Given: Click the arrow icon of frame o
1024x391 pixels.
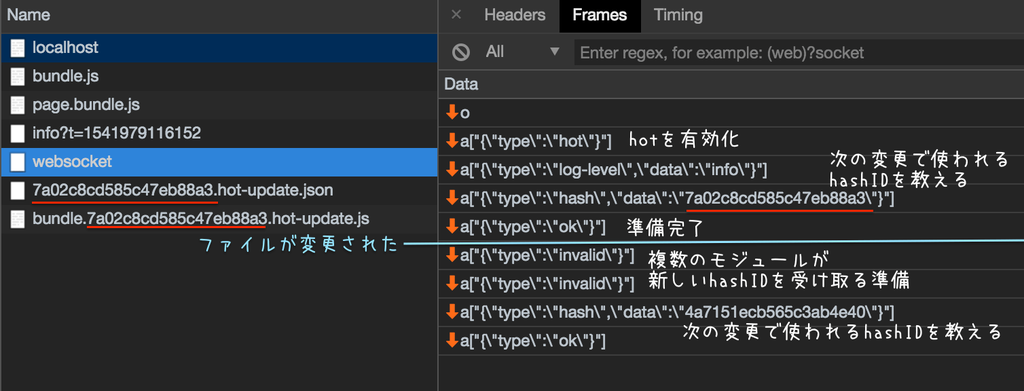Looking at the screenshot, I should (x=451, y=113).
